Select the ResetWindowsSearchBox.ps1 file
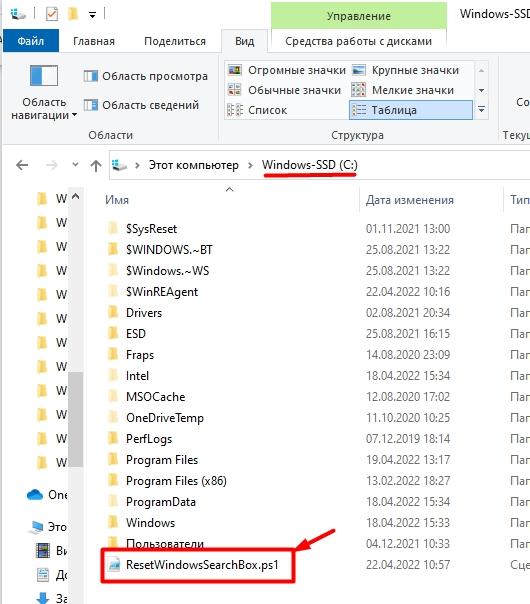The image size is (530, 604). point(202,565)
